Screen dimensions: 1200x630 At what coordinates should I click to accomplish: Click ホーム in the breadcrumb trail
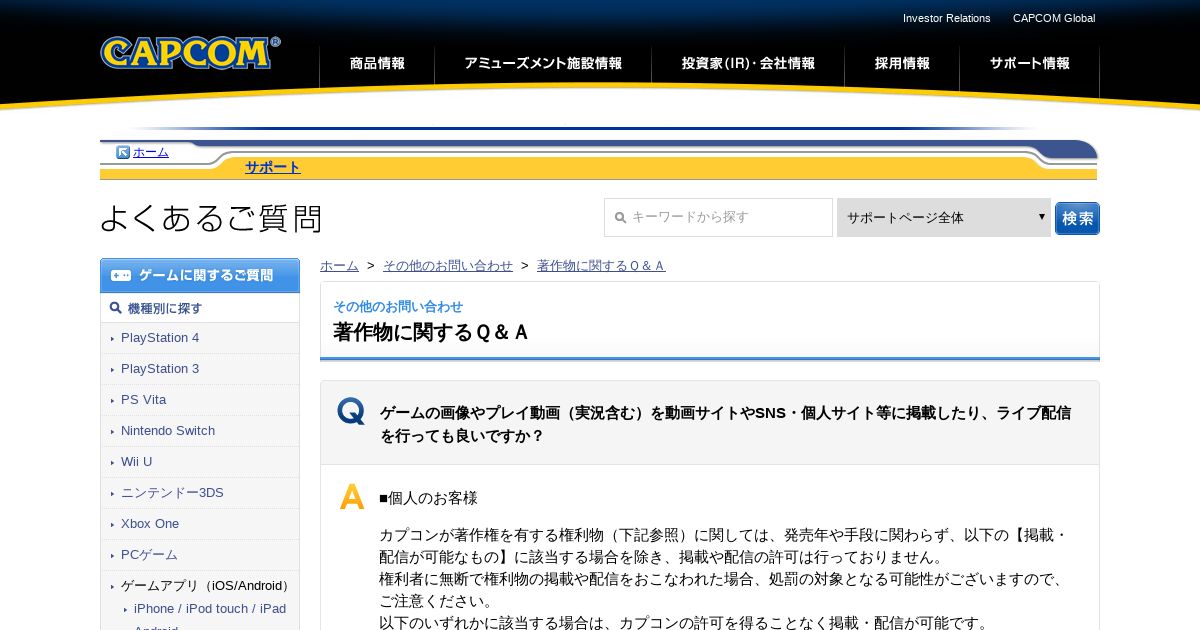pyautogui.click(x=339, y=265)
